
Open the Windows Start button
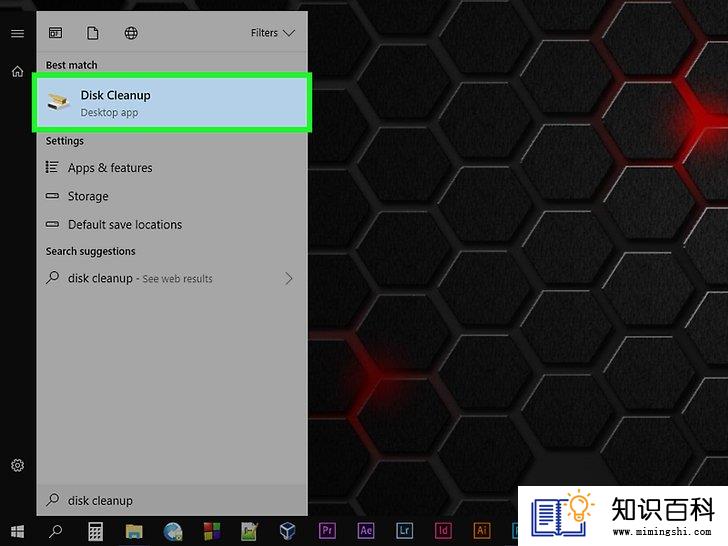[18, 531]
